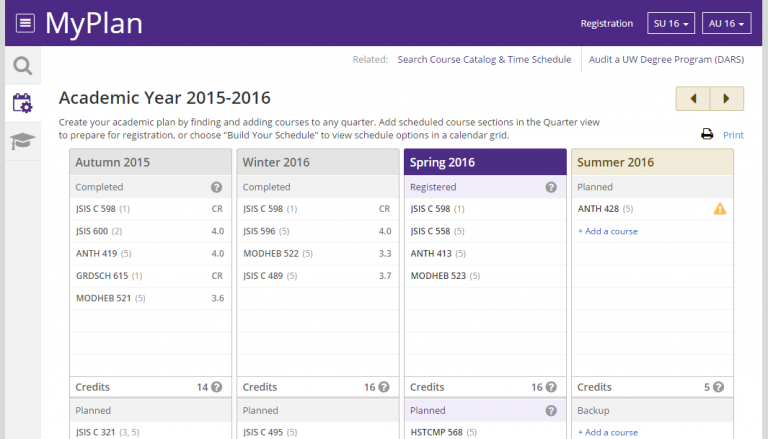Click the Registration label in header

point(607,24)
